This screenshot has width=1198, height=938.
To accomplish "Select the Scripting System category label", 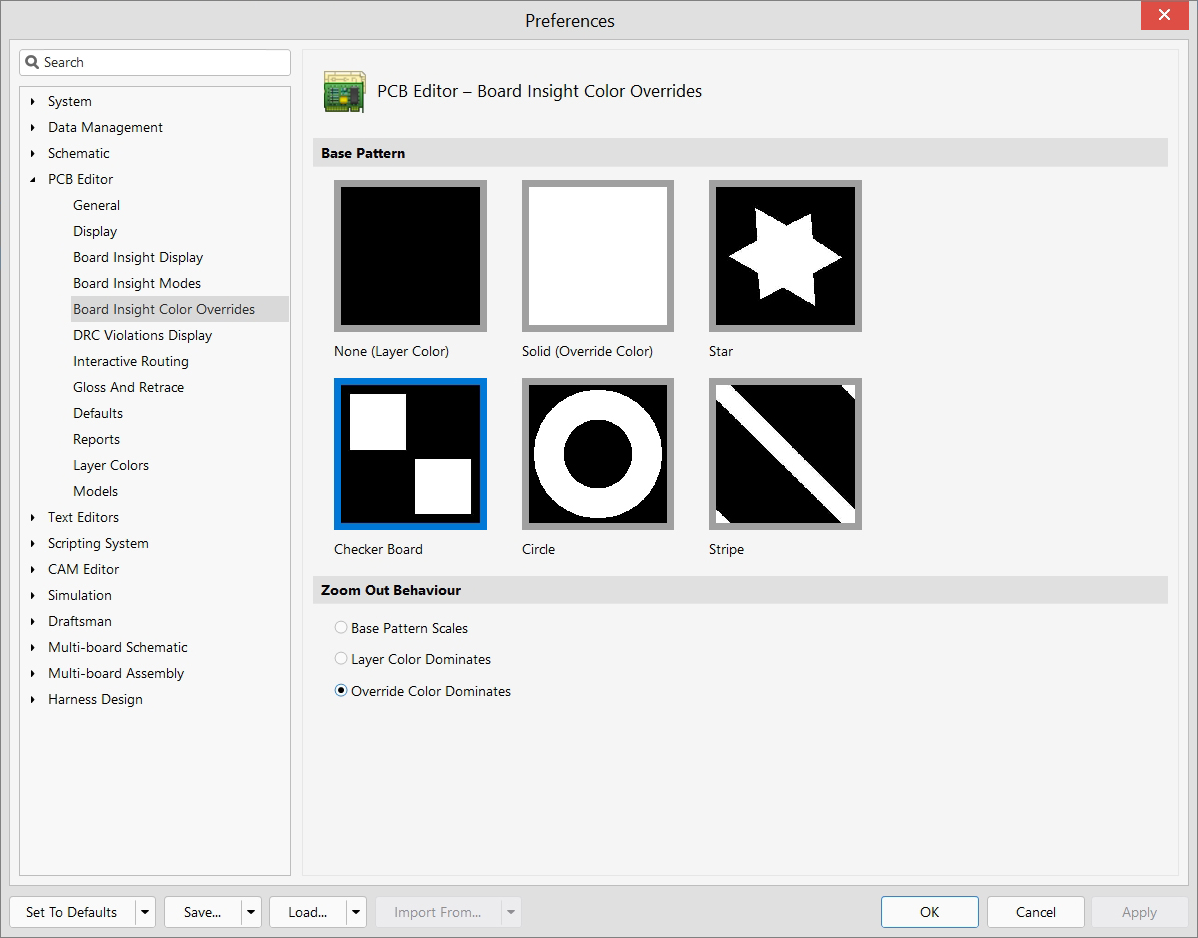I will point(99,544).
